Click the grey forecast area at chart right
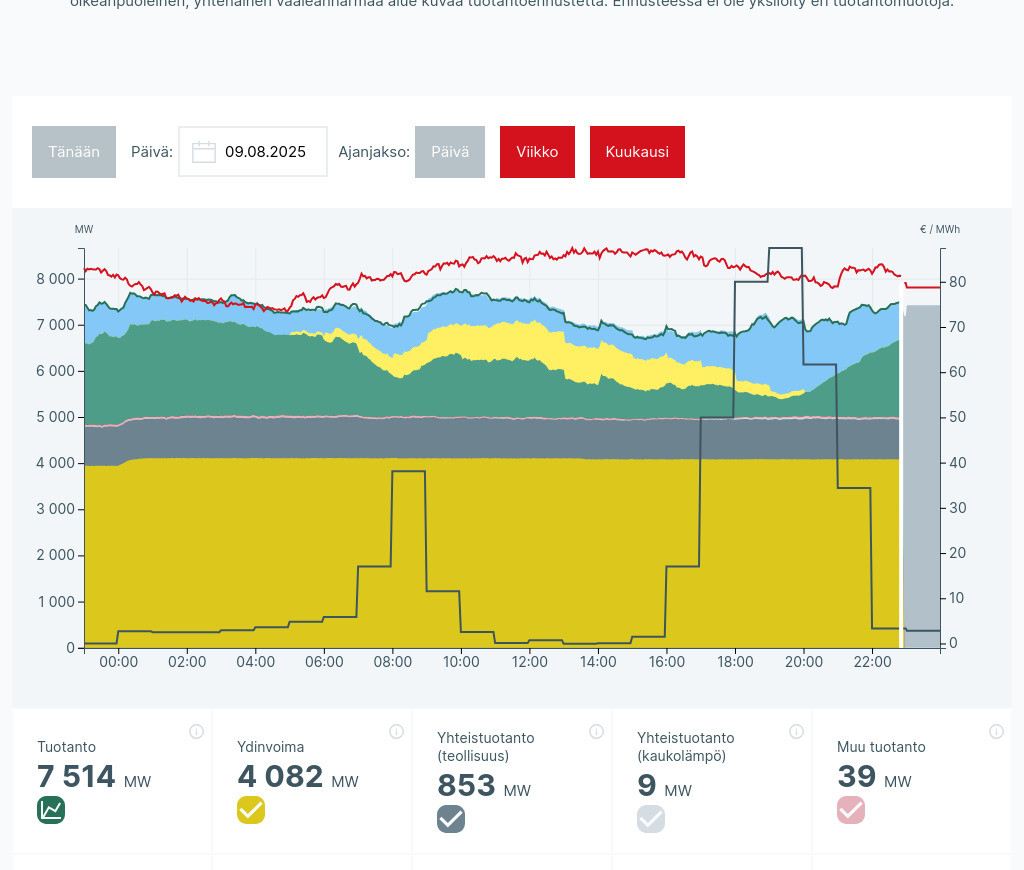1024x870 pixels. click(x=921, y=480)
